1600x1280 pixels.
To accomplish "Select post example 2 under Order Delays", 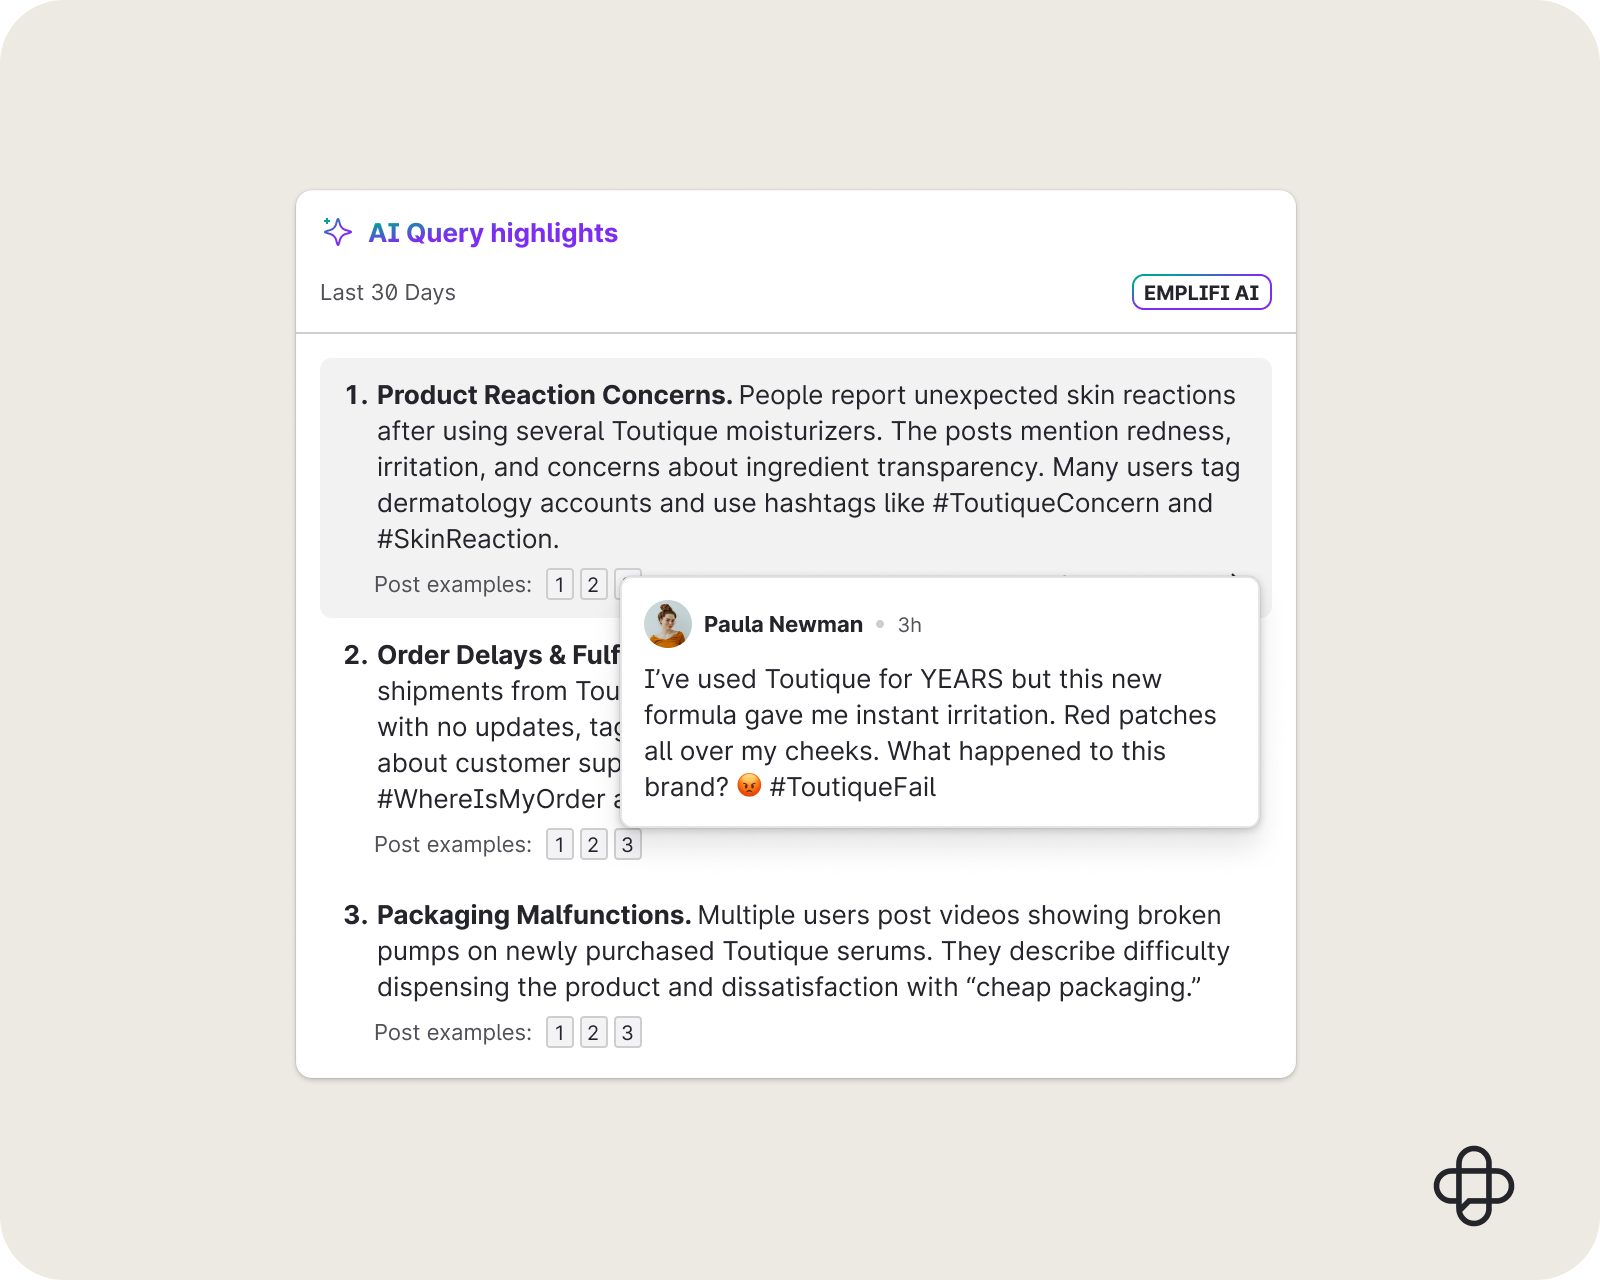I will [593, 844].
